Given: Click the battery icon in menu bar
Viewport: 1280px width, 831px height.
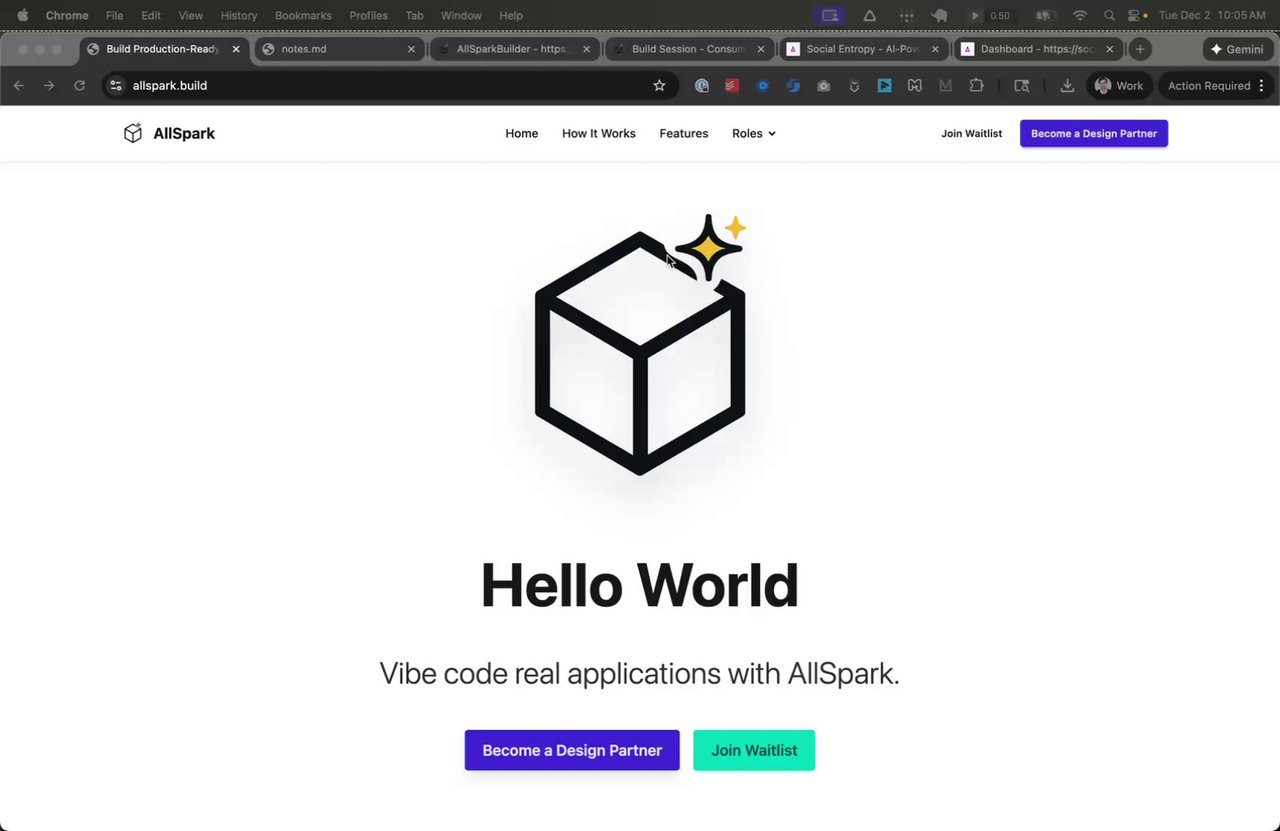Looking at the screenshot, I should (x=1046, y=15).
